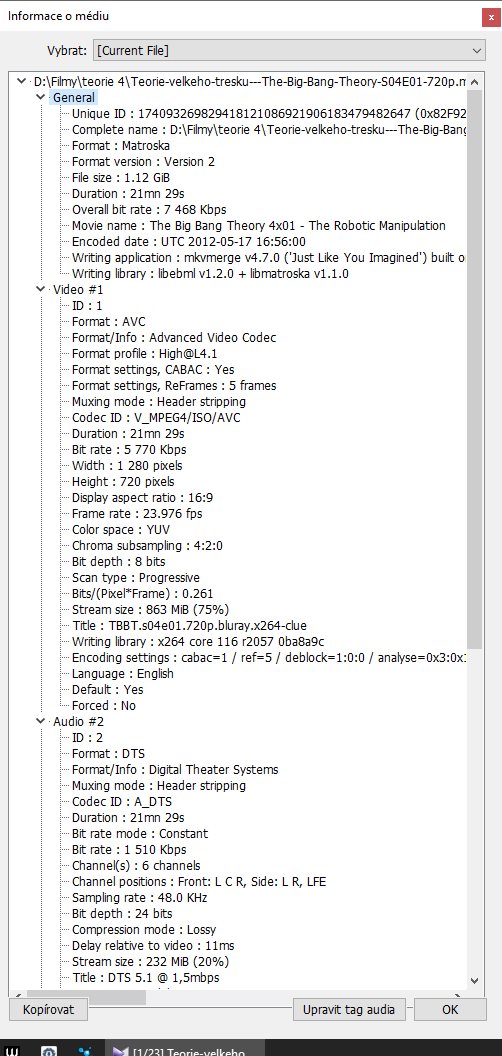Click the circular taskbar icon beside W
The width and height of the screenshot is (502, 1056).
[x=49, y=1051]
